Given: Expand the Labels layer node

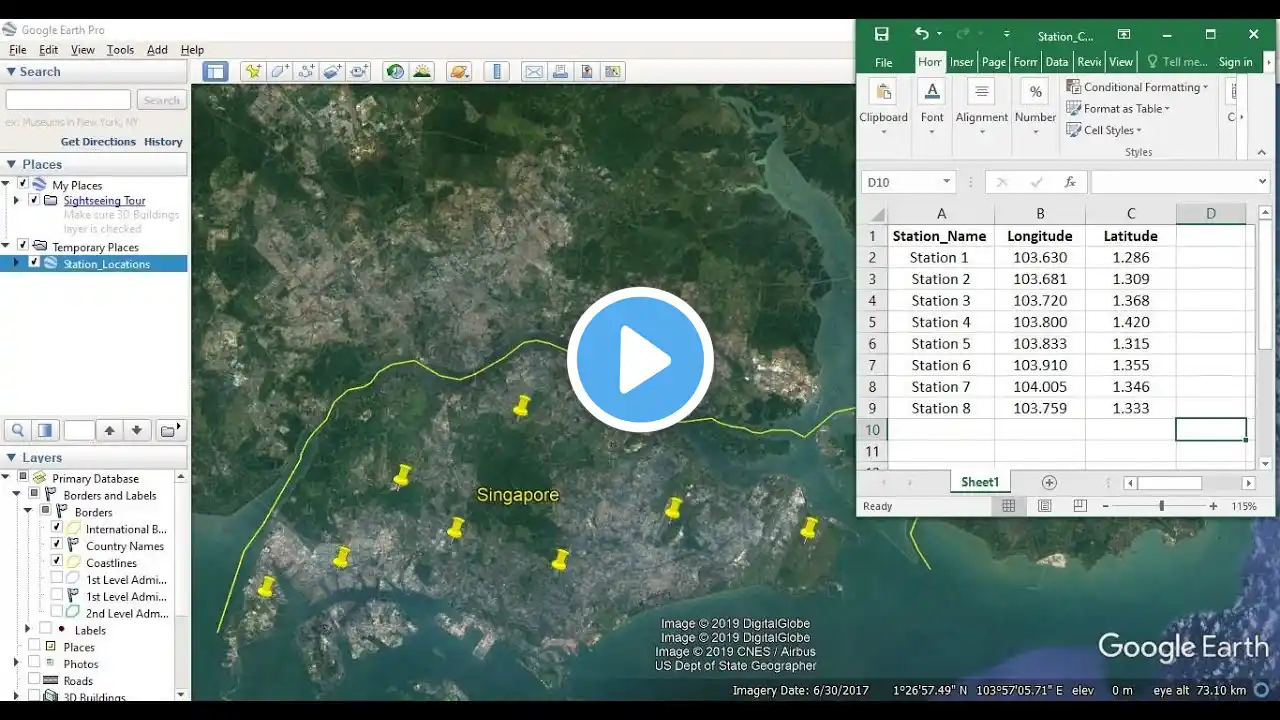Looking at the screenshot, I should click(27, 629).
